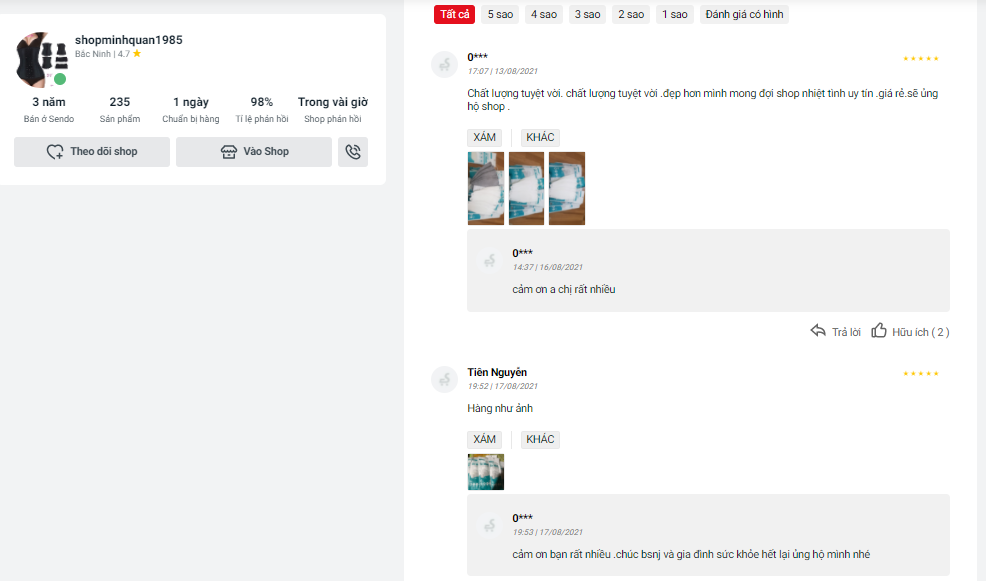Click five-star rating on first review

[920, 59]
